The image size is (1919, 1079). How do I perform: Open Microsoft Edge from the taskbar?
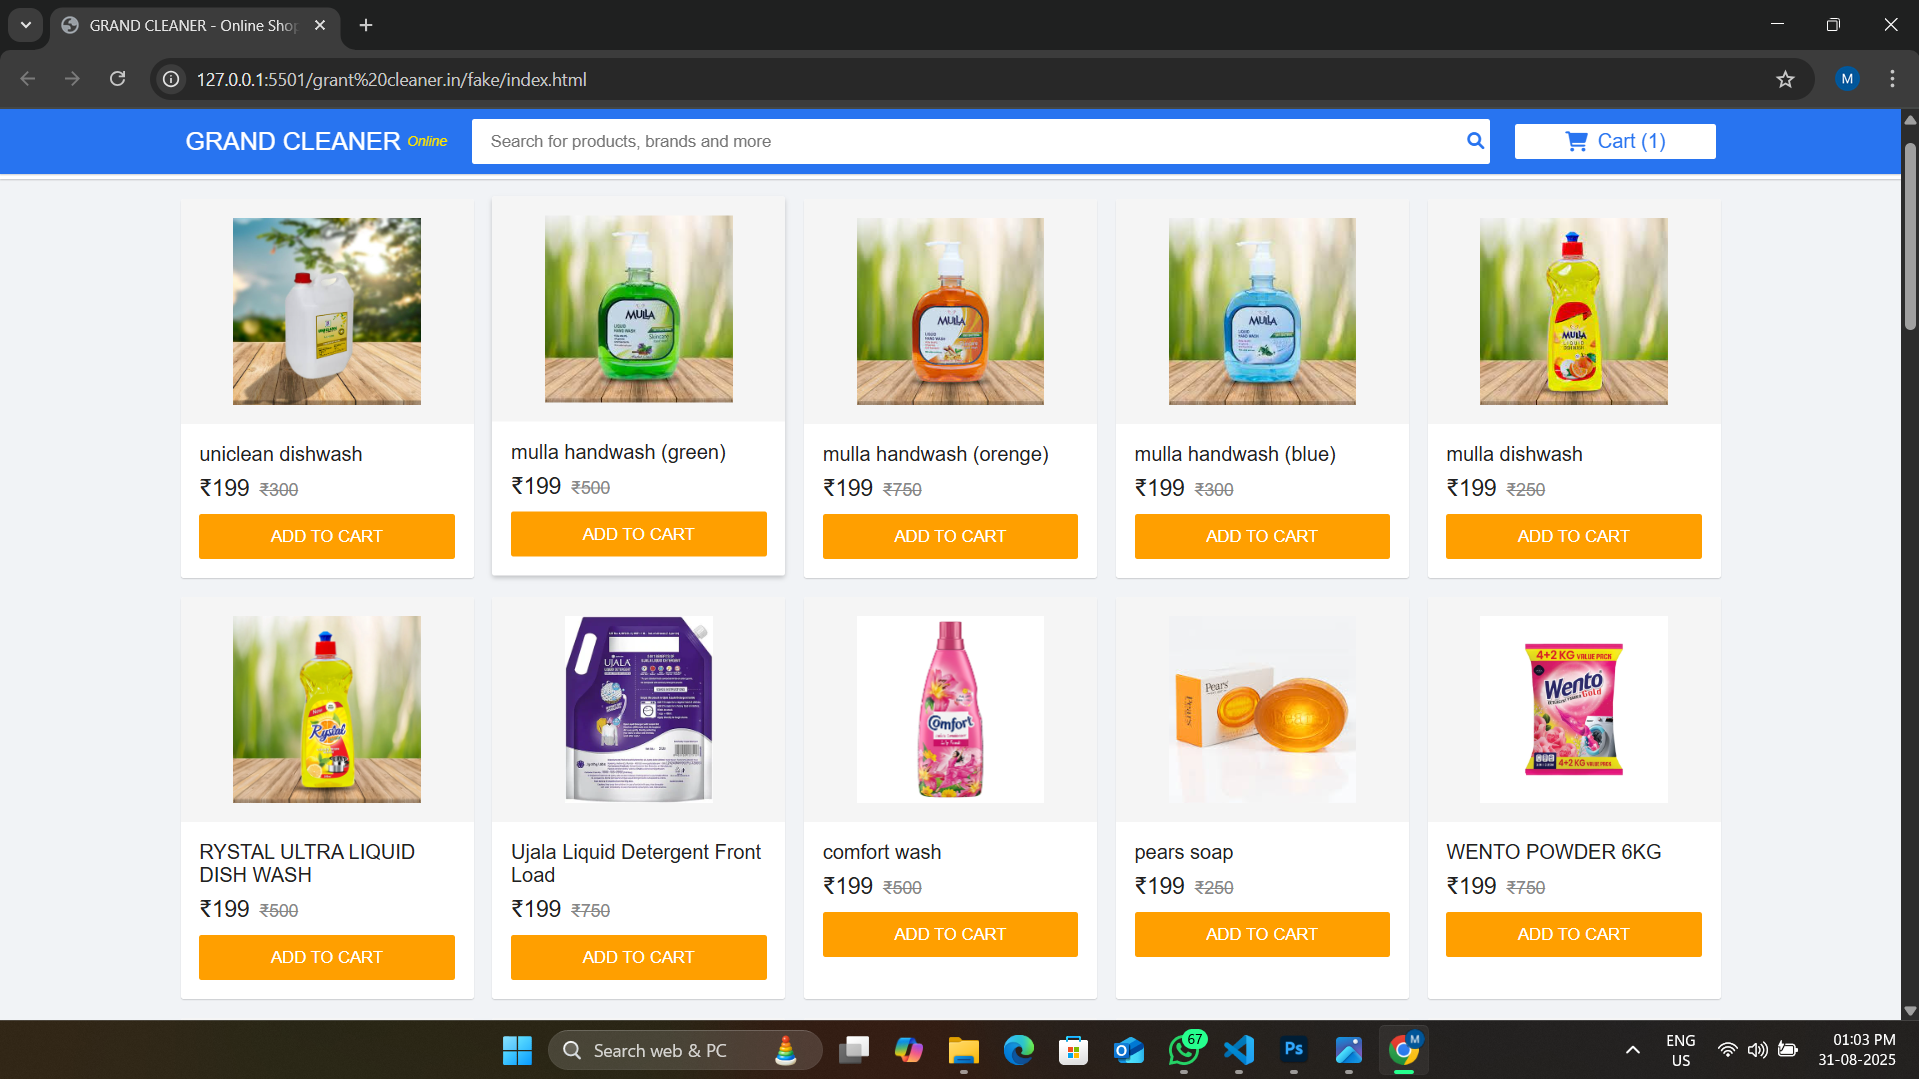tap(1018, 1050)
